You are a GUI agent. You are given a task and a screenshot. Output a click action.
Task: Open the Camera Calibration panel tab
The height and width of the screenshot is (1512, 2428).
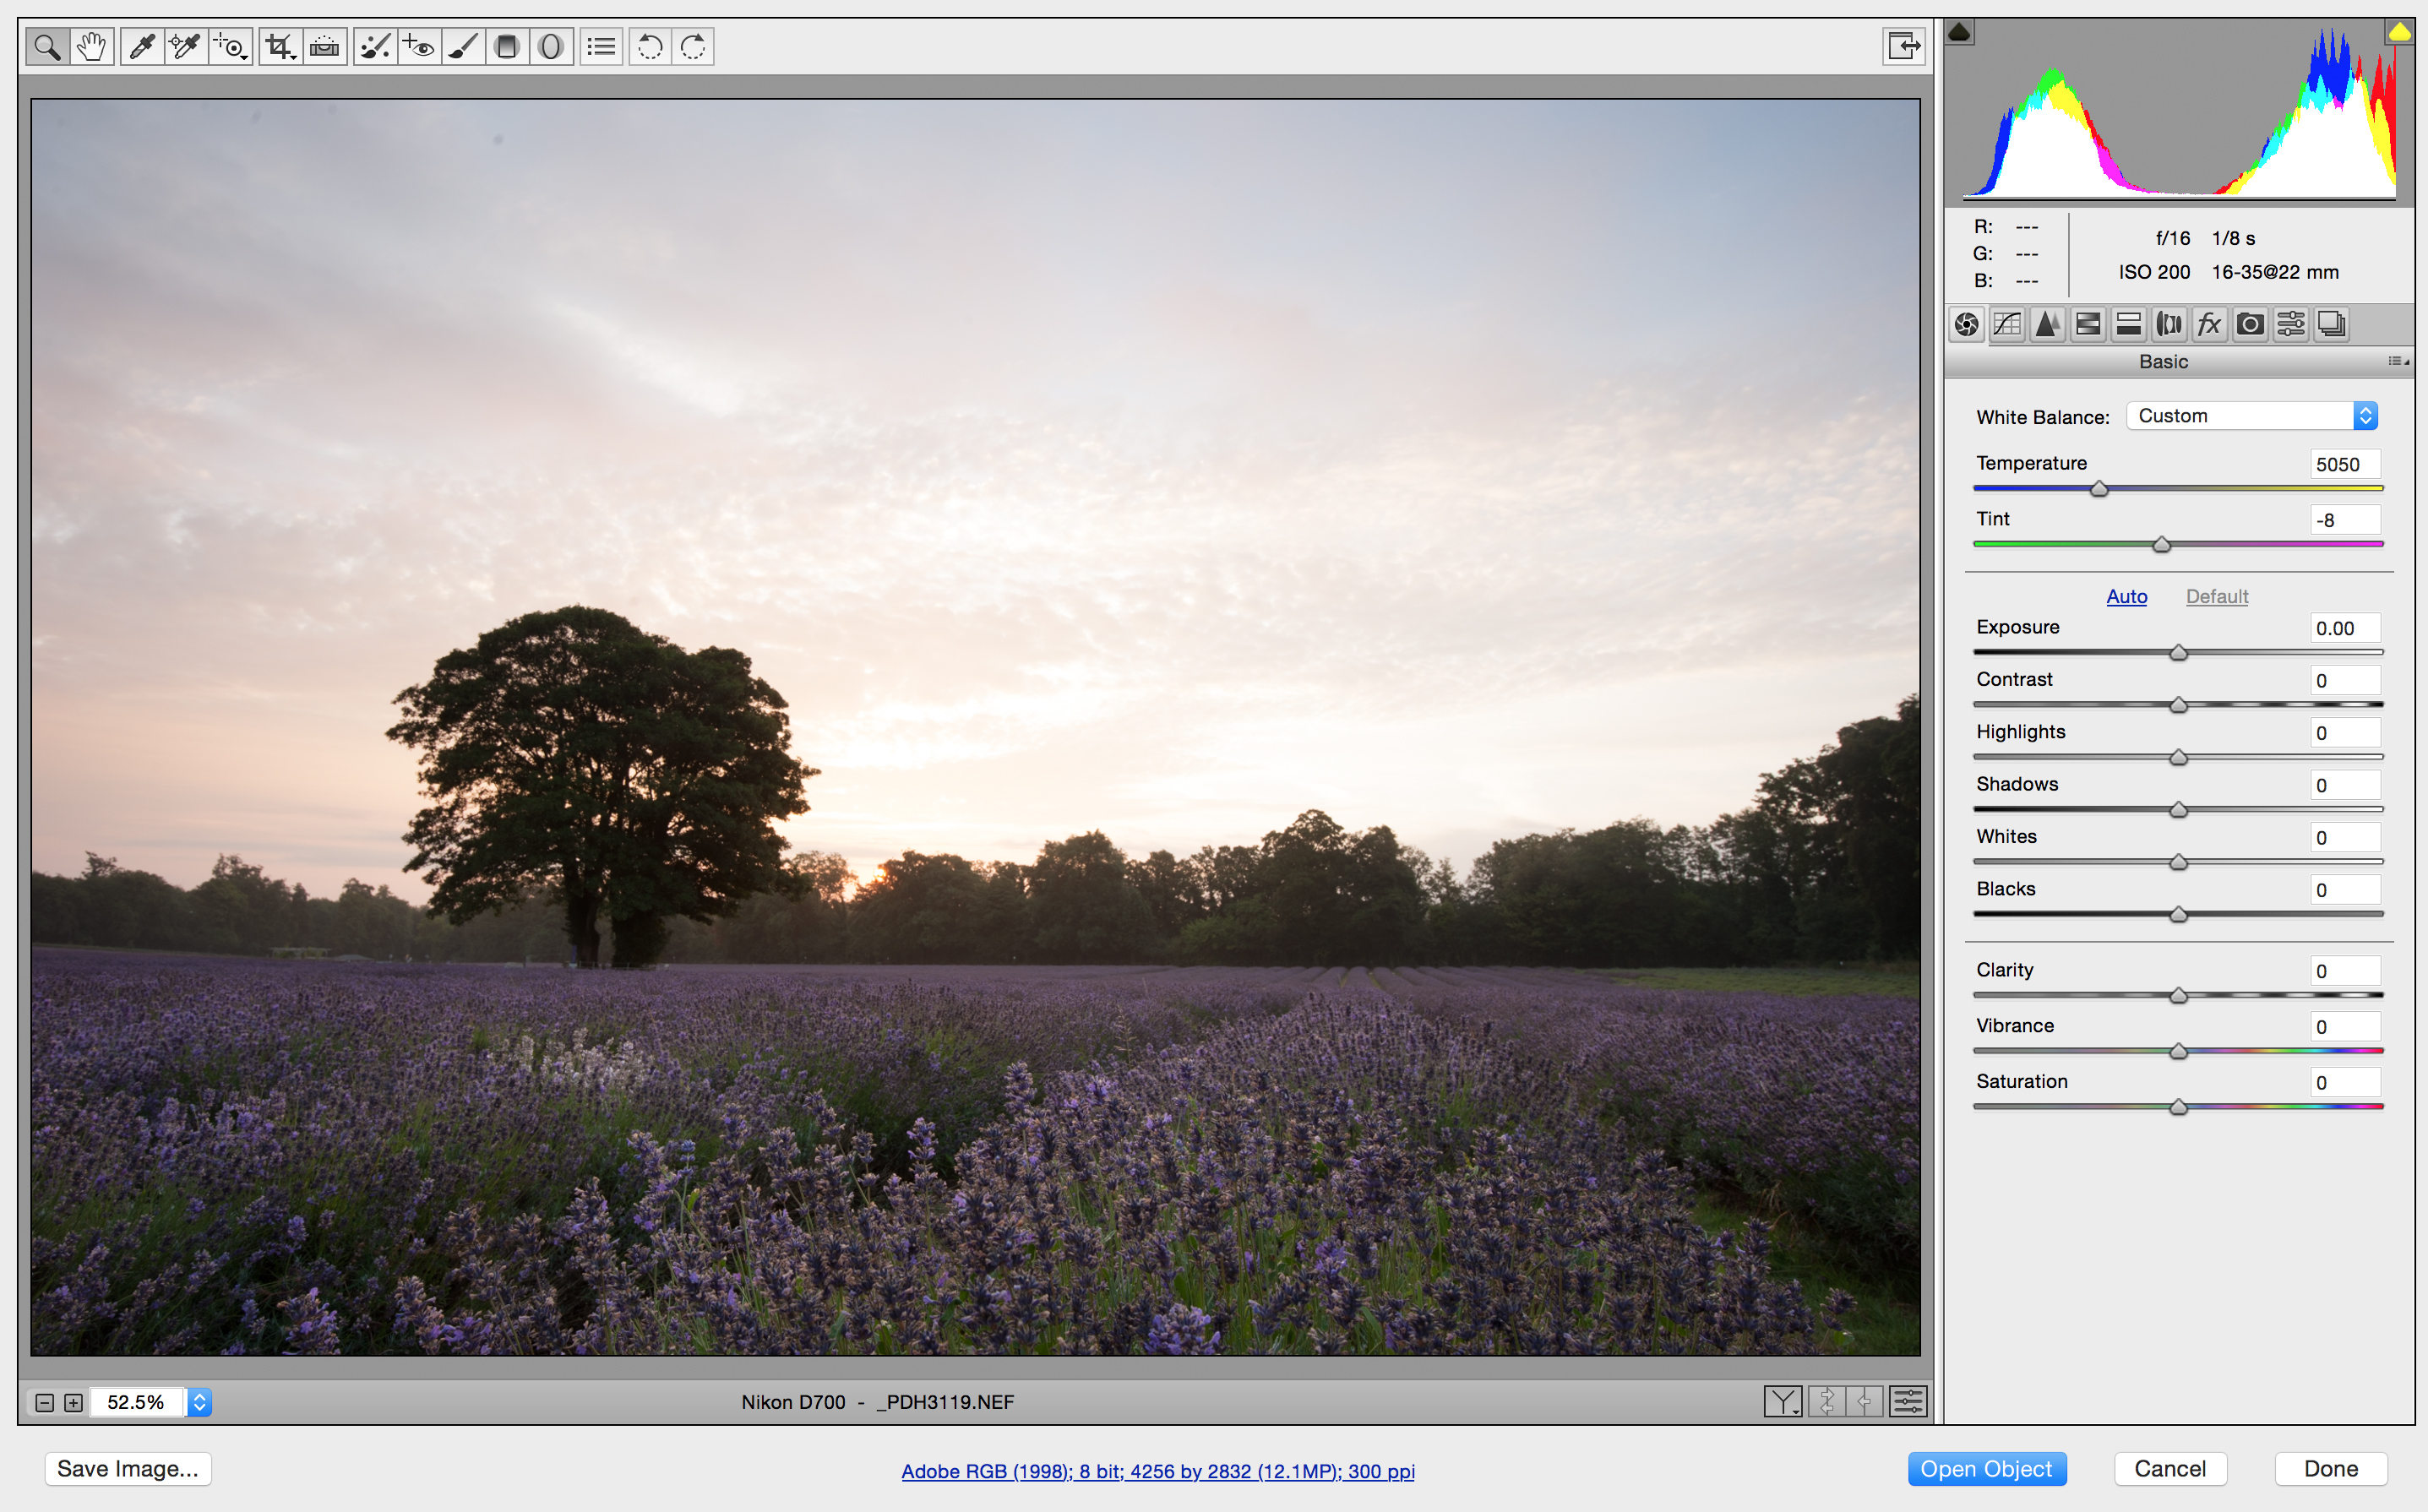[x=2250, y=324]
